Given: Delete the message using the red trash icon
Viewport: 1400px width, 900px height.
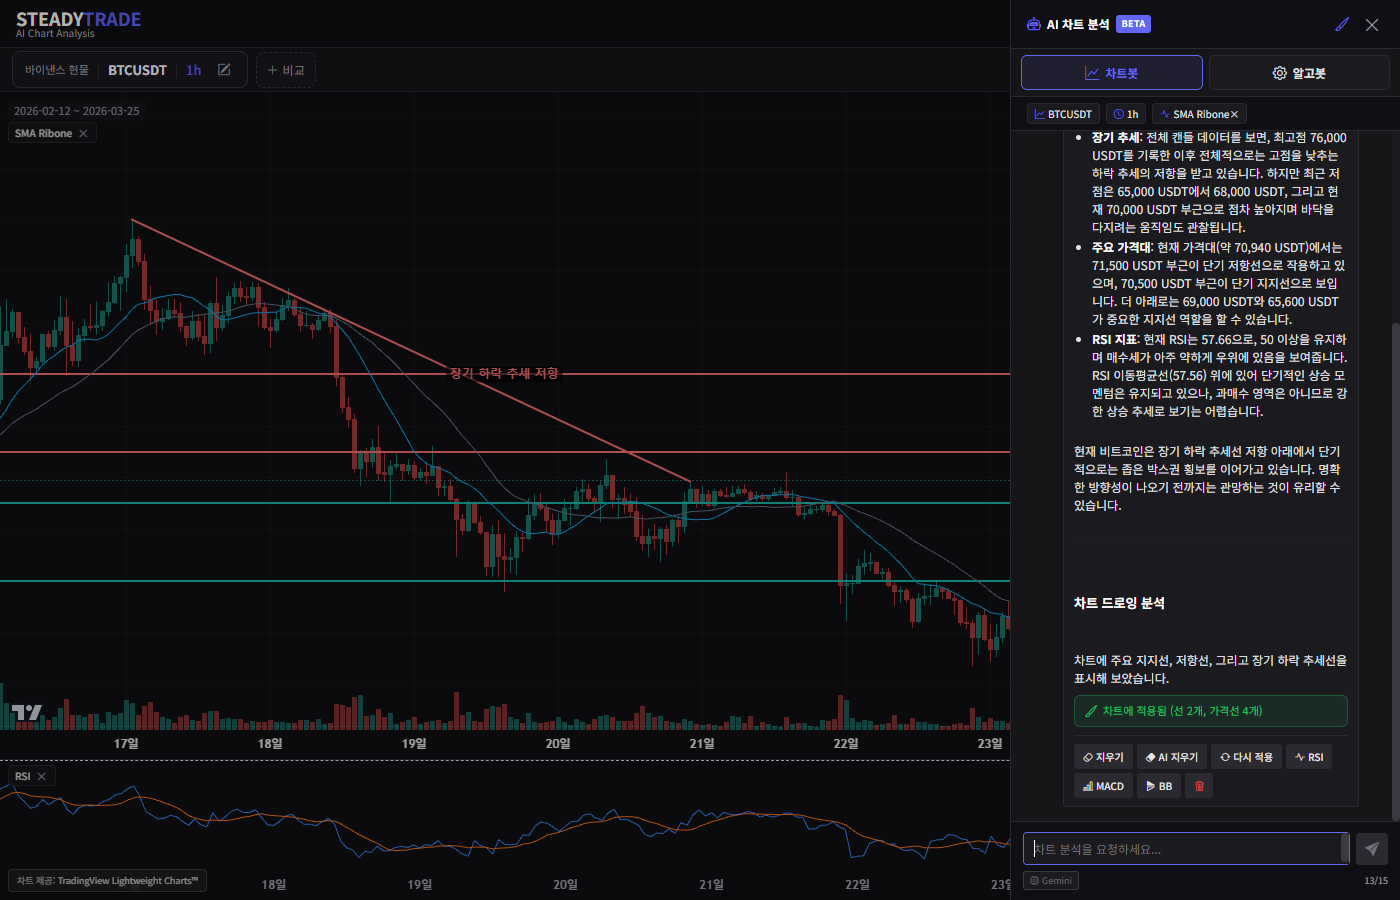Looking at the screenshot, I should pyautogui.click(x=1199, y=786).
